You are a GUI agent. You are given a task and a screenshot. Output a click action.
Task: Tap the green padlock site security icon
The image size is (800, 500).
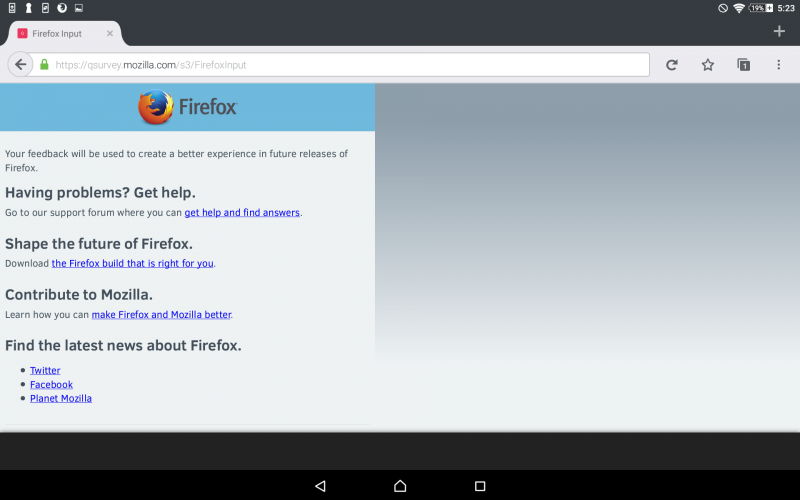44,64
